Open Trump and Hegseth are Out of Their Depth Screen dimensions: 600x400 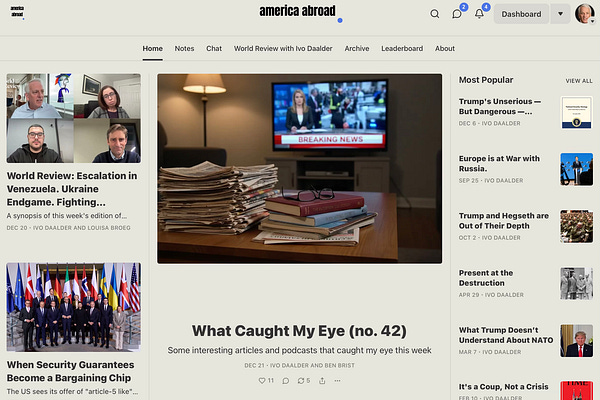click(x=504, y=220)
